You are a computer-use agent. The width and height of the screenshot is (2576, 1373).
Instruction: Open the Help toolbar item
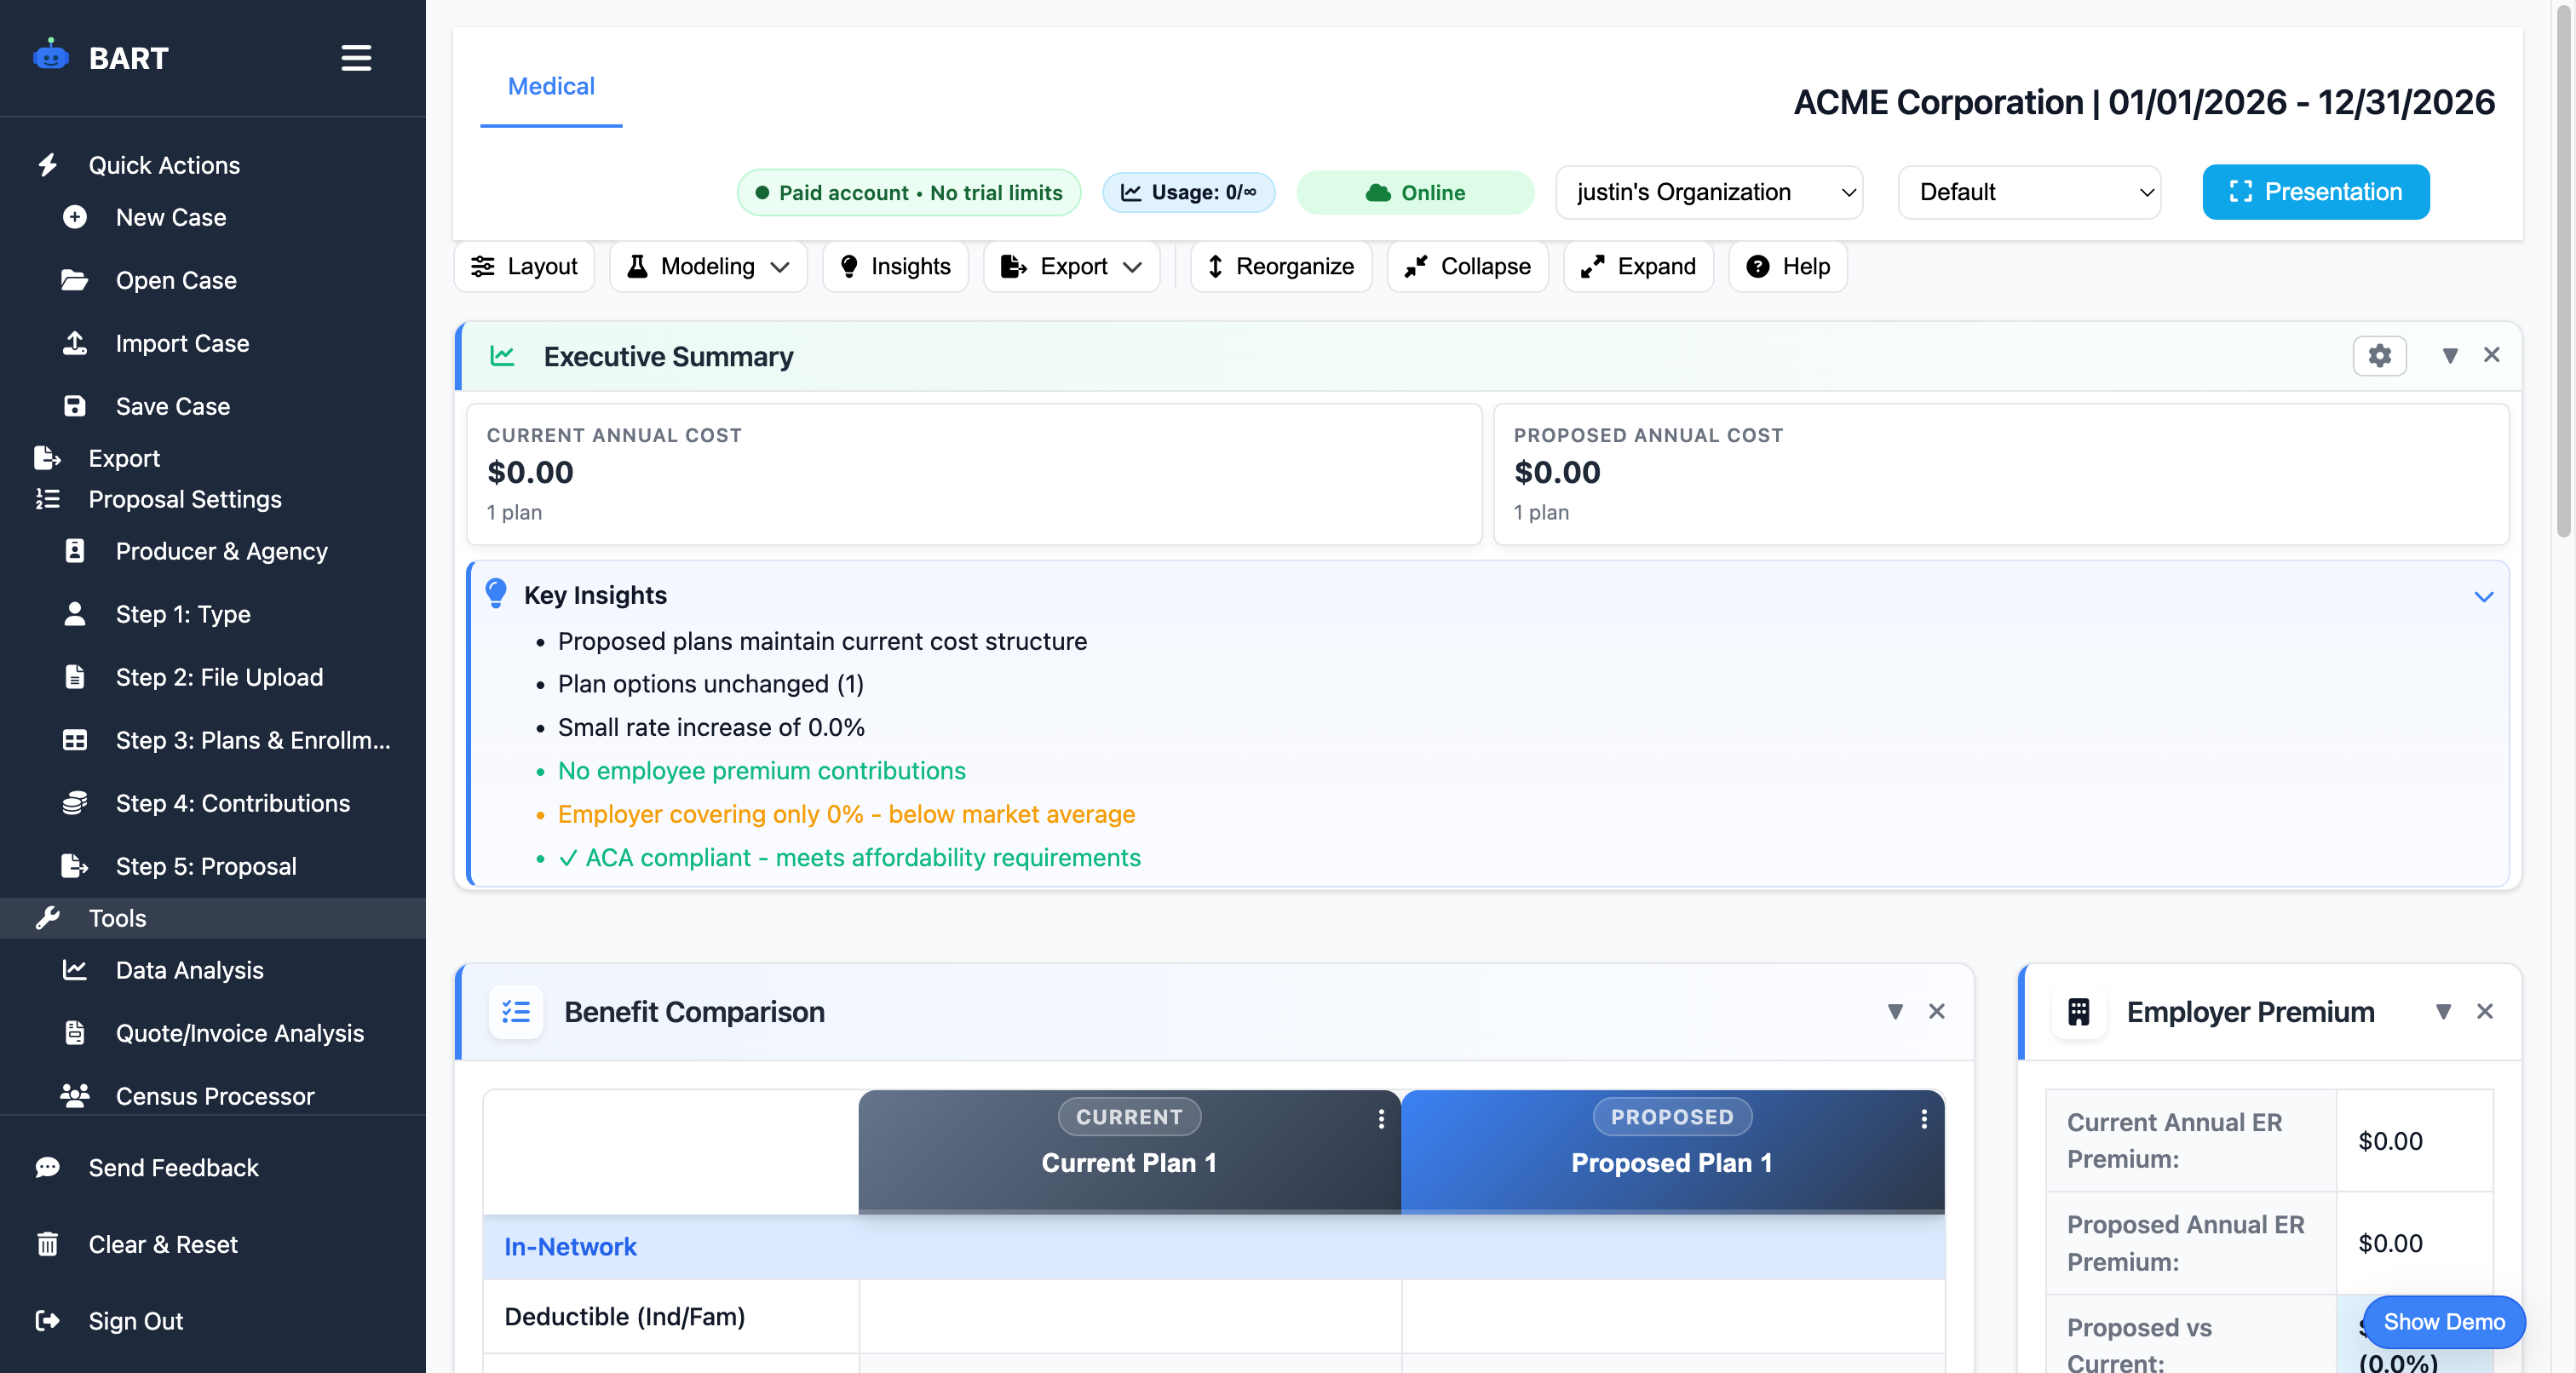(x=1788, y=266)
